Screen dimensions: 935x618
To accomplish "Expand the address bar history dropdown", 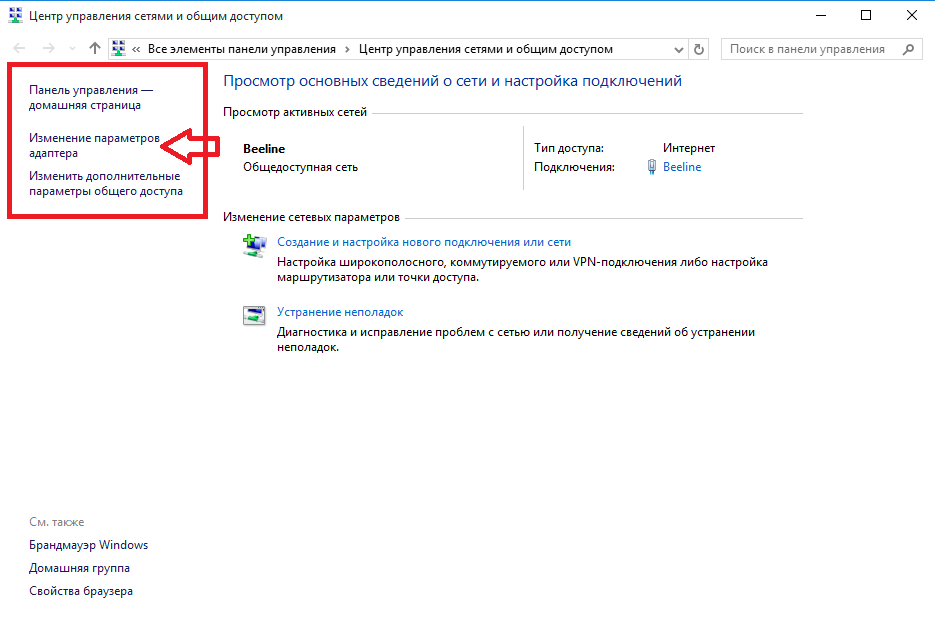I will (678, 49).
